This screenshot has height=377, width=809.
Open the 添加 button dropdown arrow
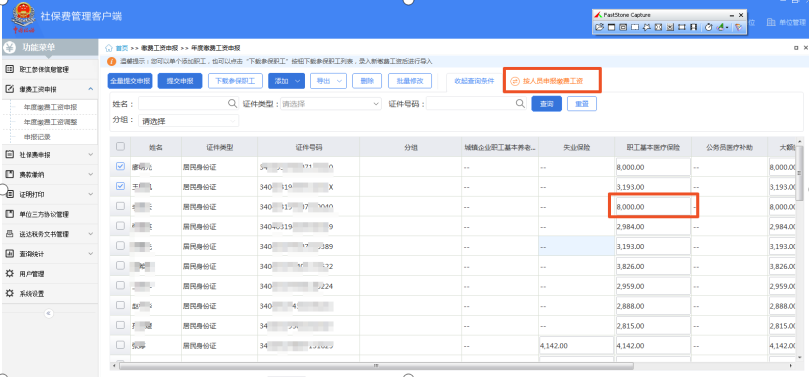click(298, 81)
